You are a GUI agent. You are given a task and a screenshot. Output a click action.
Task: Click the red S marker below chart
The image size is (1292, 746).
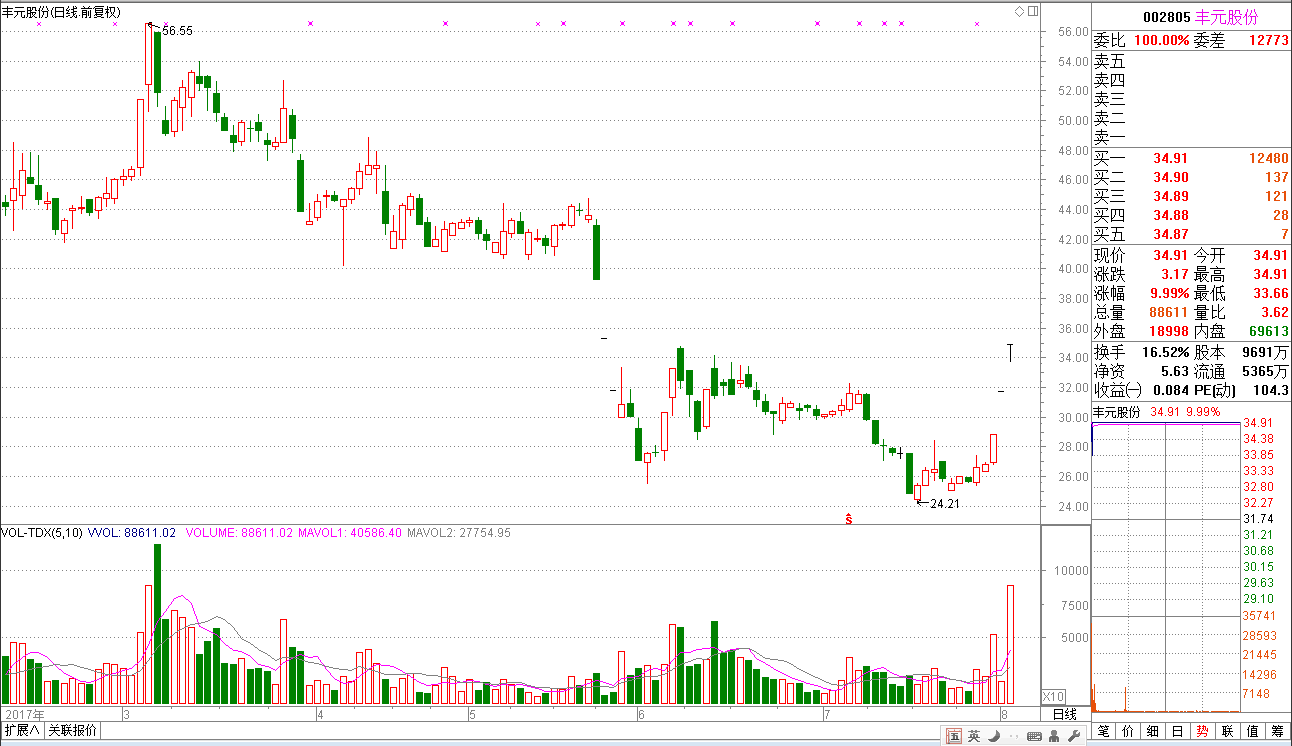[849, 519]
